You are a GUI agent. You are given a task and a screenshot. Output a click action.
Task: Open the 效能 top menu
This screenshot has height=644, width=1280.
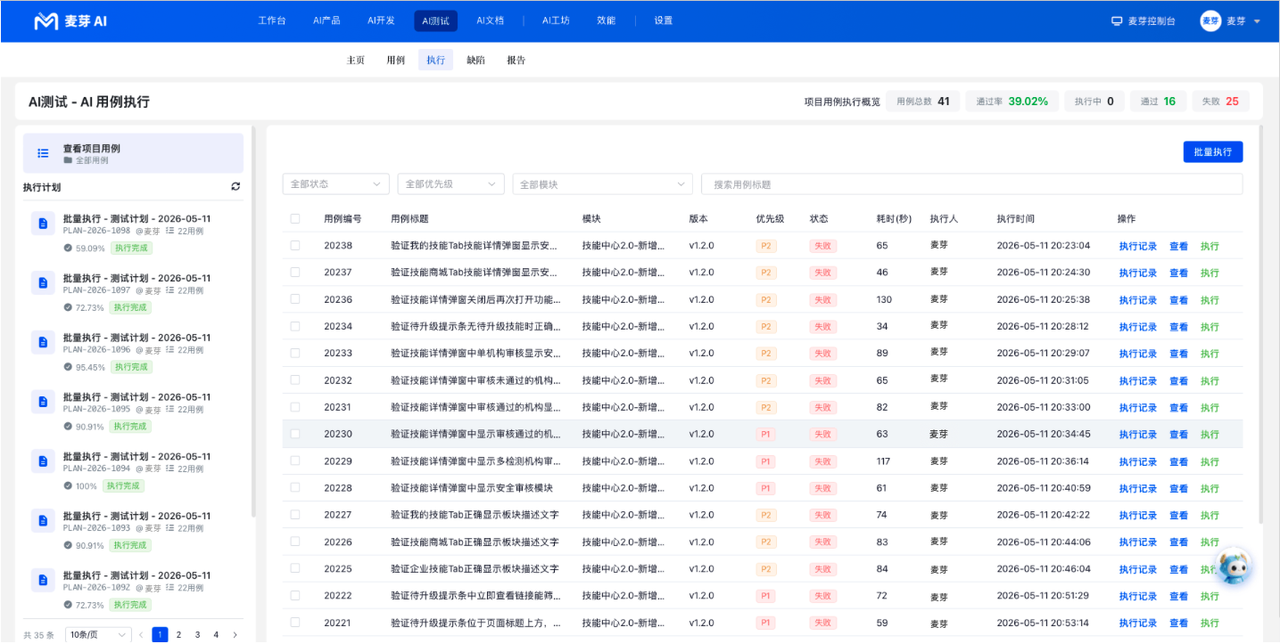pos(606,21)
